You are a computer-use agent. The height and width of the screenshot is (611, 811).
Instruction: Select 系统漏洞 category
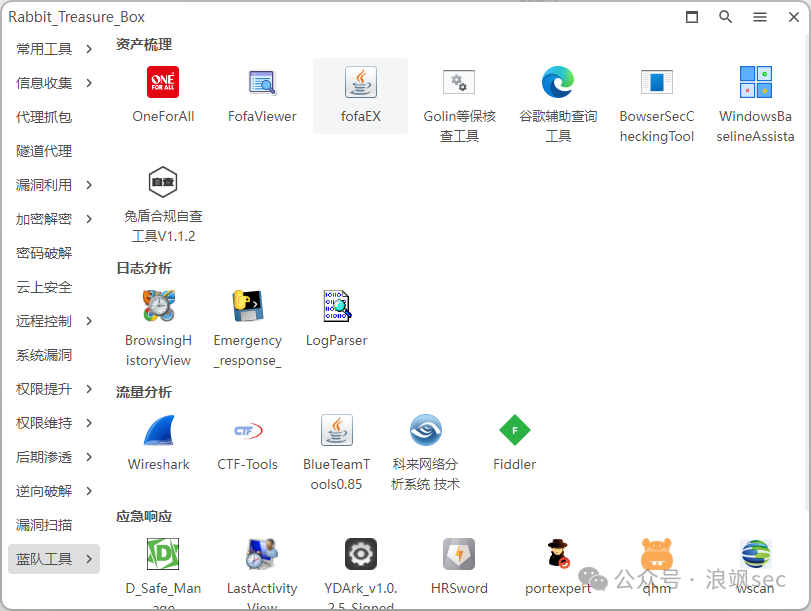pyautogui.click(x=44, y=355)
